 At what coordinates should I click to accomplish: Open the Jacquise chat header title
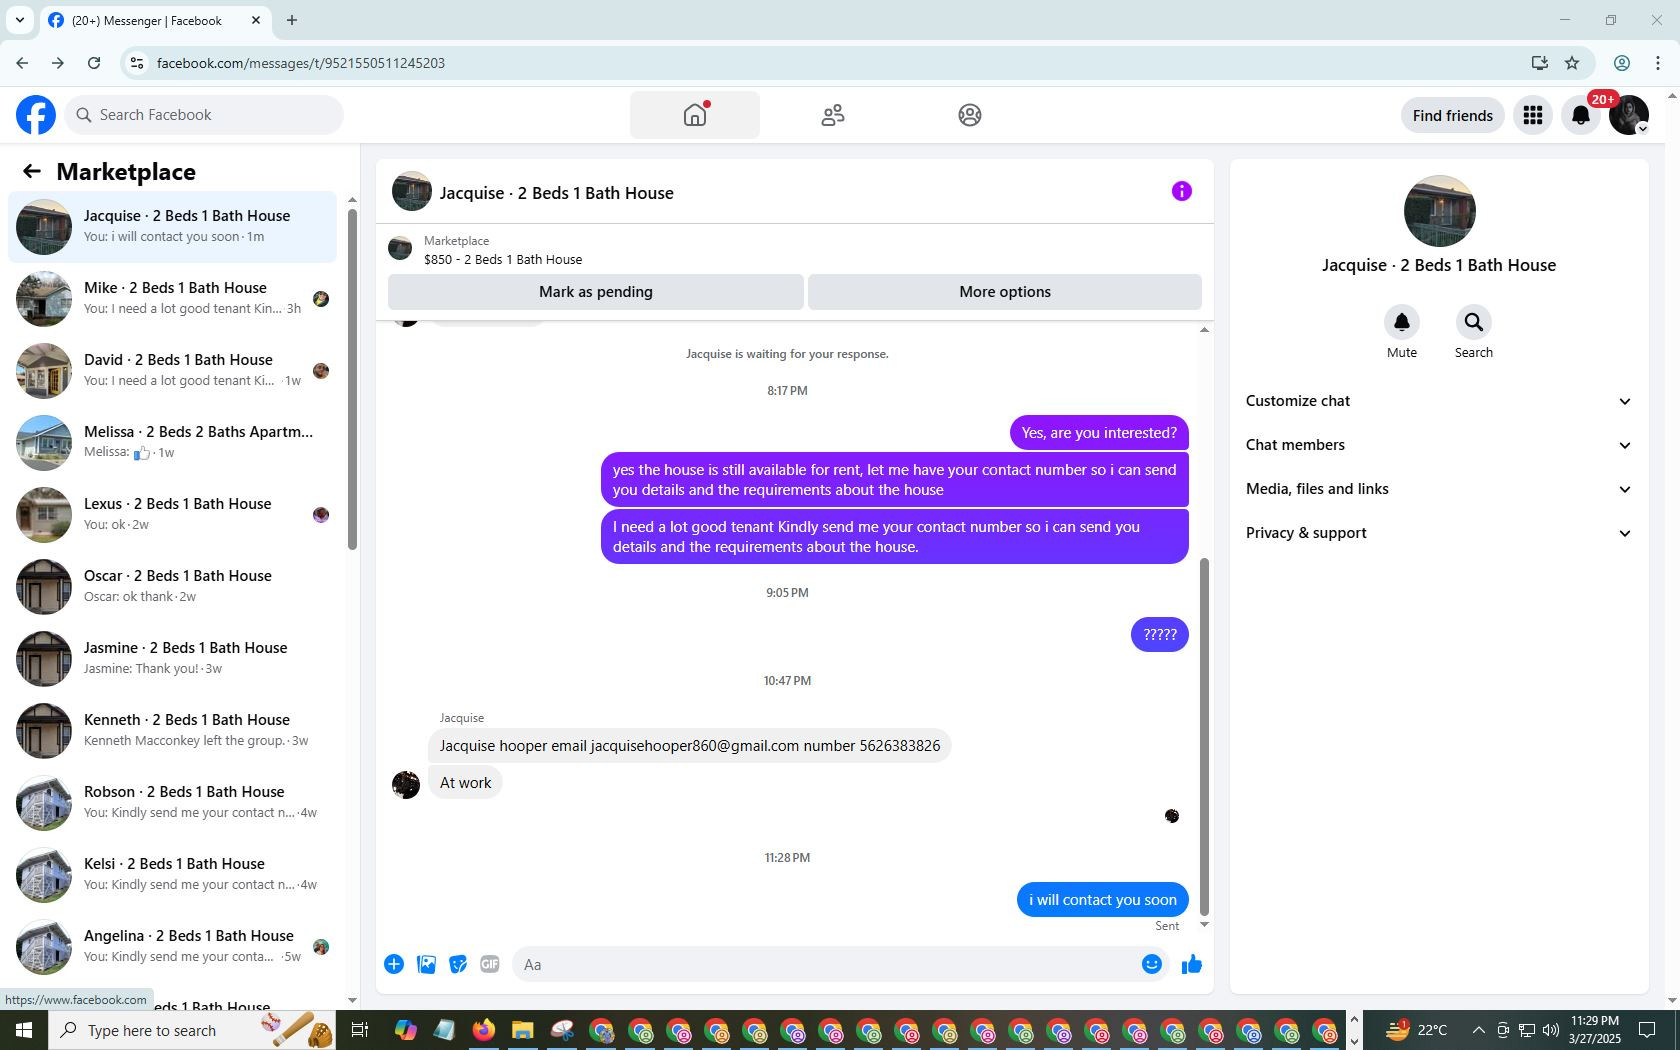[x=557, y=193]
